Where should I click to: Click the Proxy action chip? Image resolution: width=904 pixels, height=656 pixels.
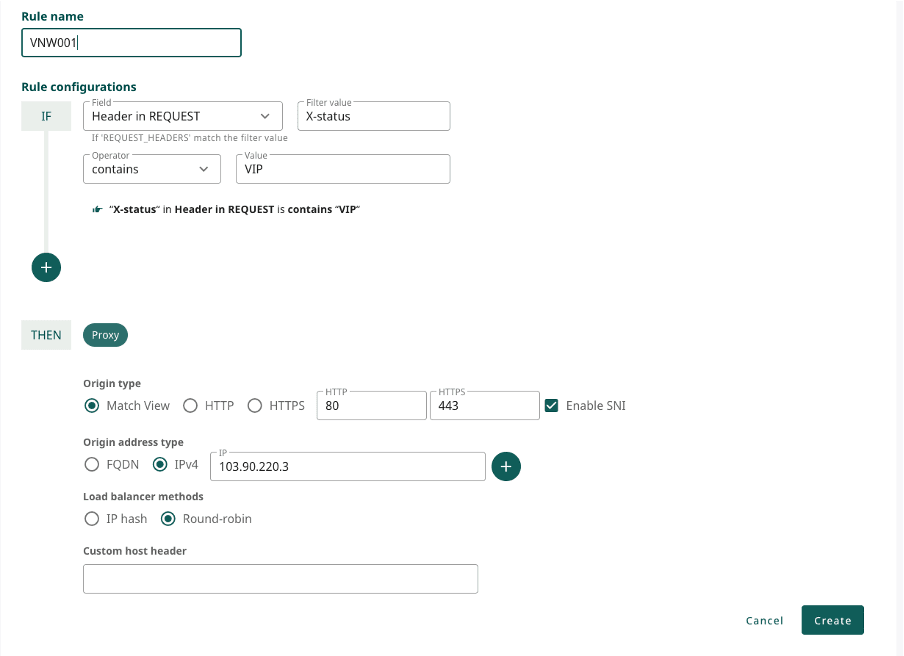[x=105, y=335]
